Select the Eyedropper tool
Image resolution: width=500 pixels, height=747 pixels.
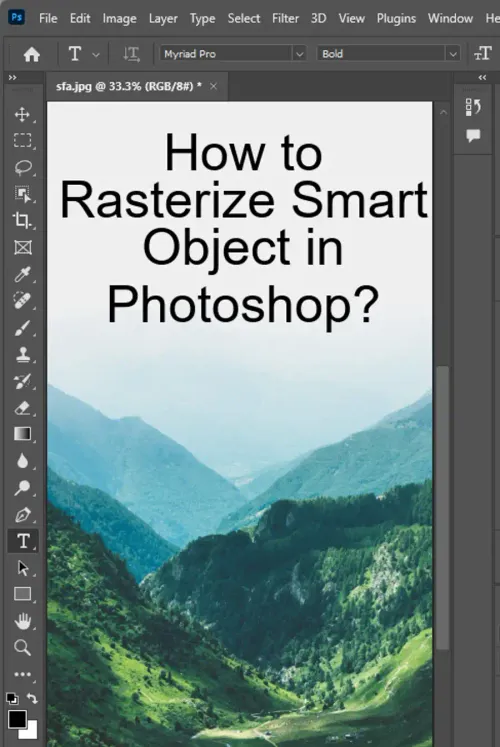[x=22, y=274]
